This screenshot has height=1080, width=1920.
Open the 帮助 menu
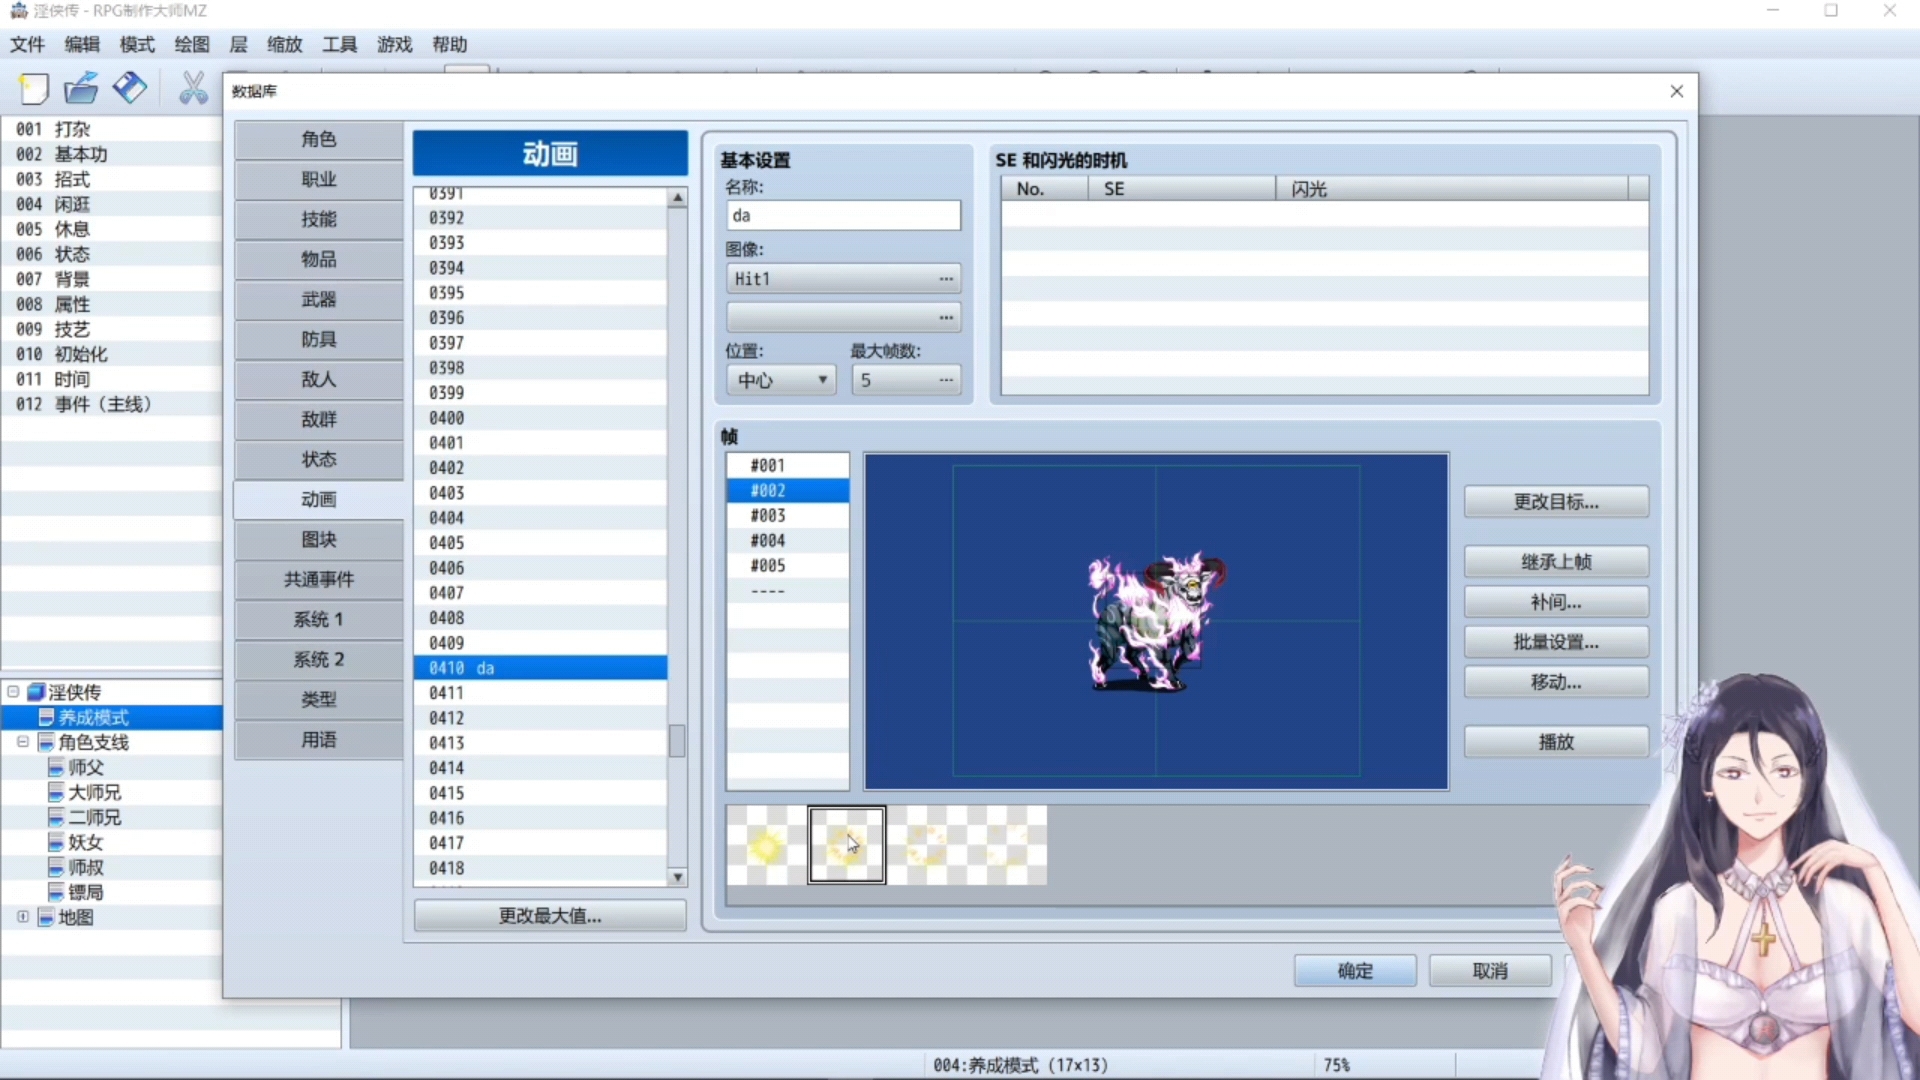click(449, 44)
